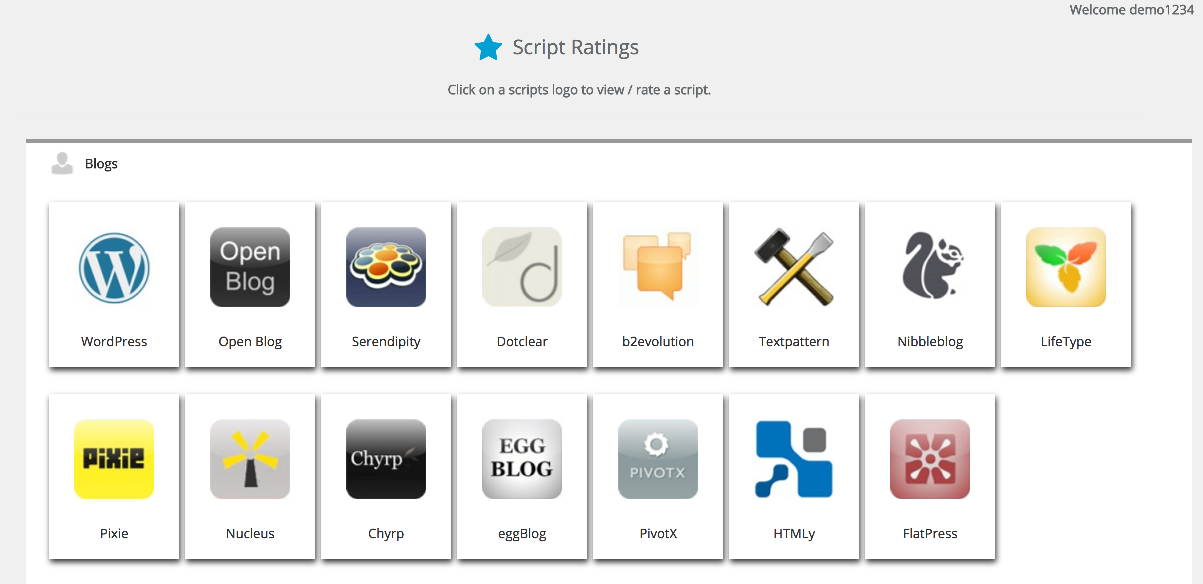Image resolution: width=1203 pixels, height=584 pixels.
Task: Select the PivotX gear logo
Action: point(658,459)
